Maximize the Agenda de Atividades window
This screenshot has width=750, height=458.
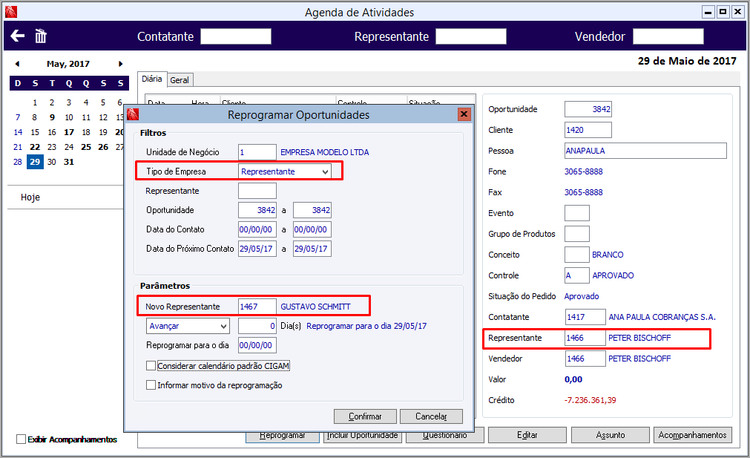(x=723, y=12)
